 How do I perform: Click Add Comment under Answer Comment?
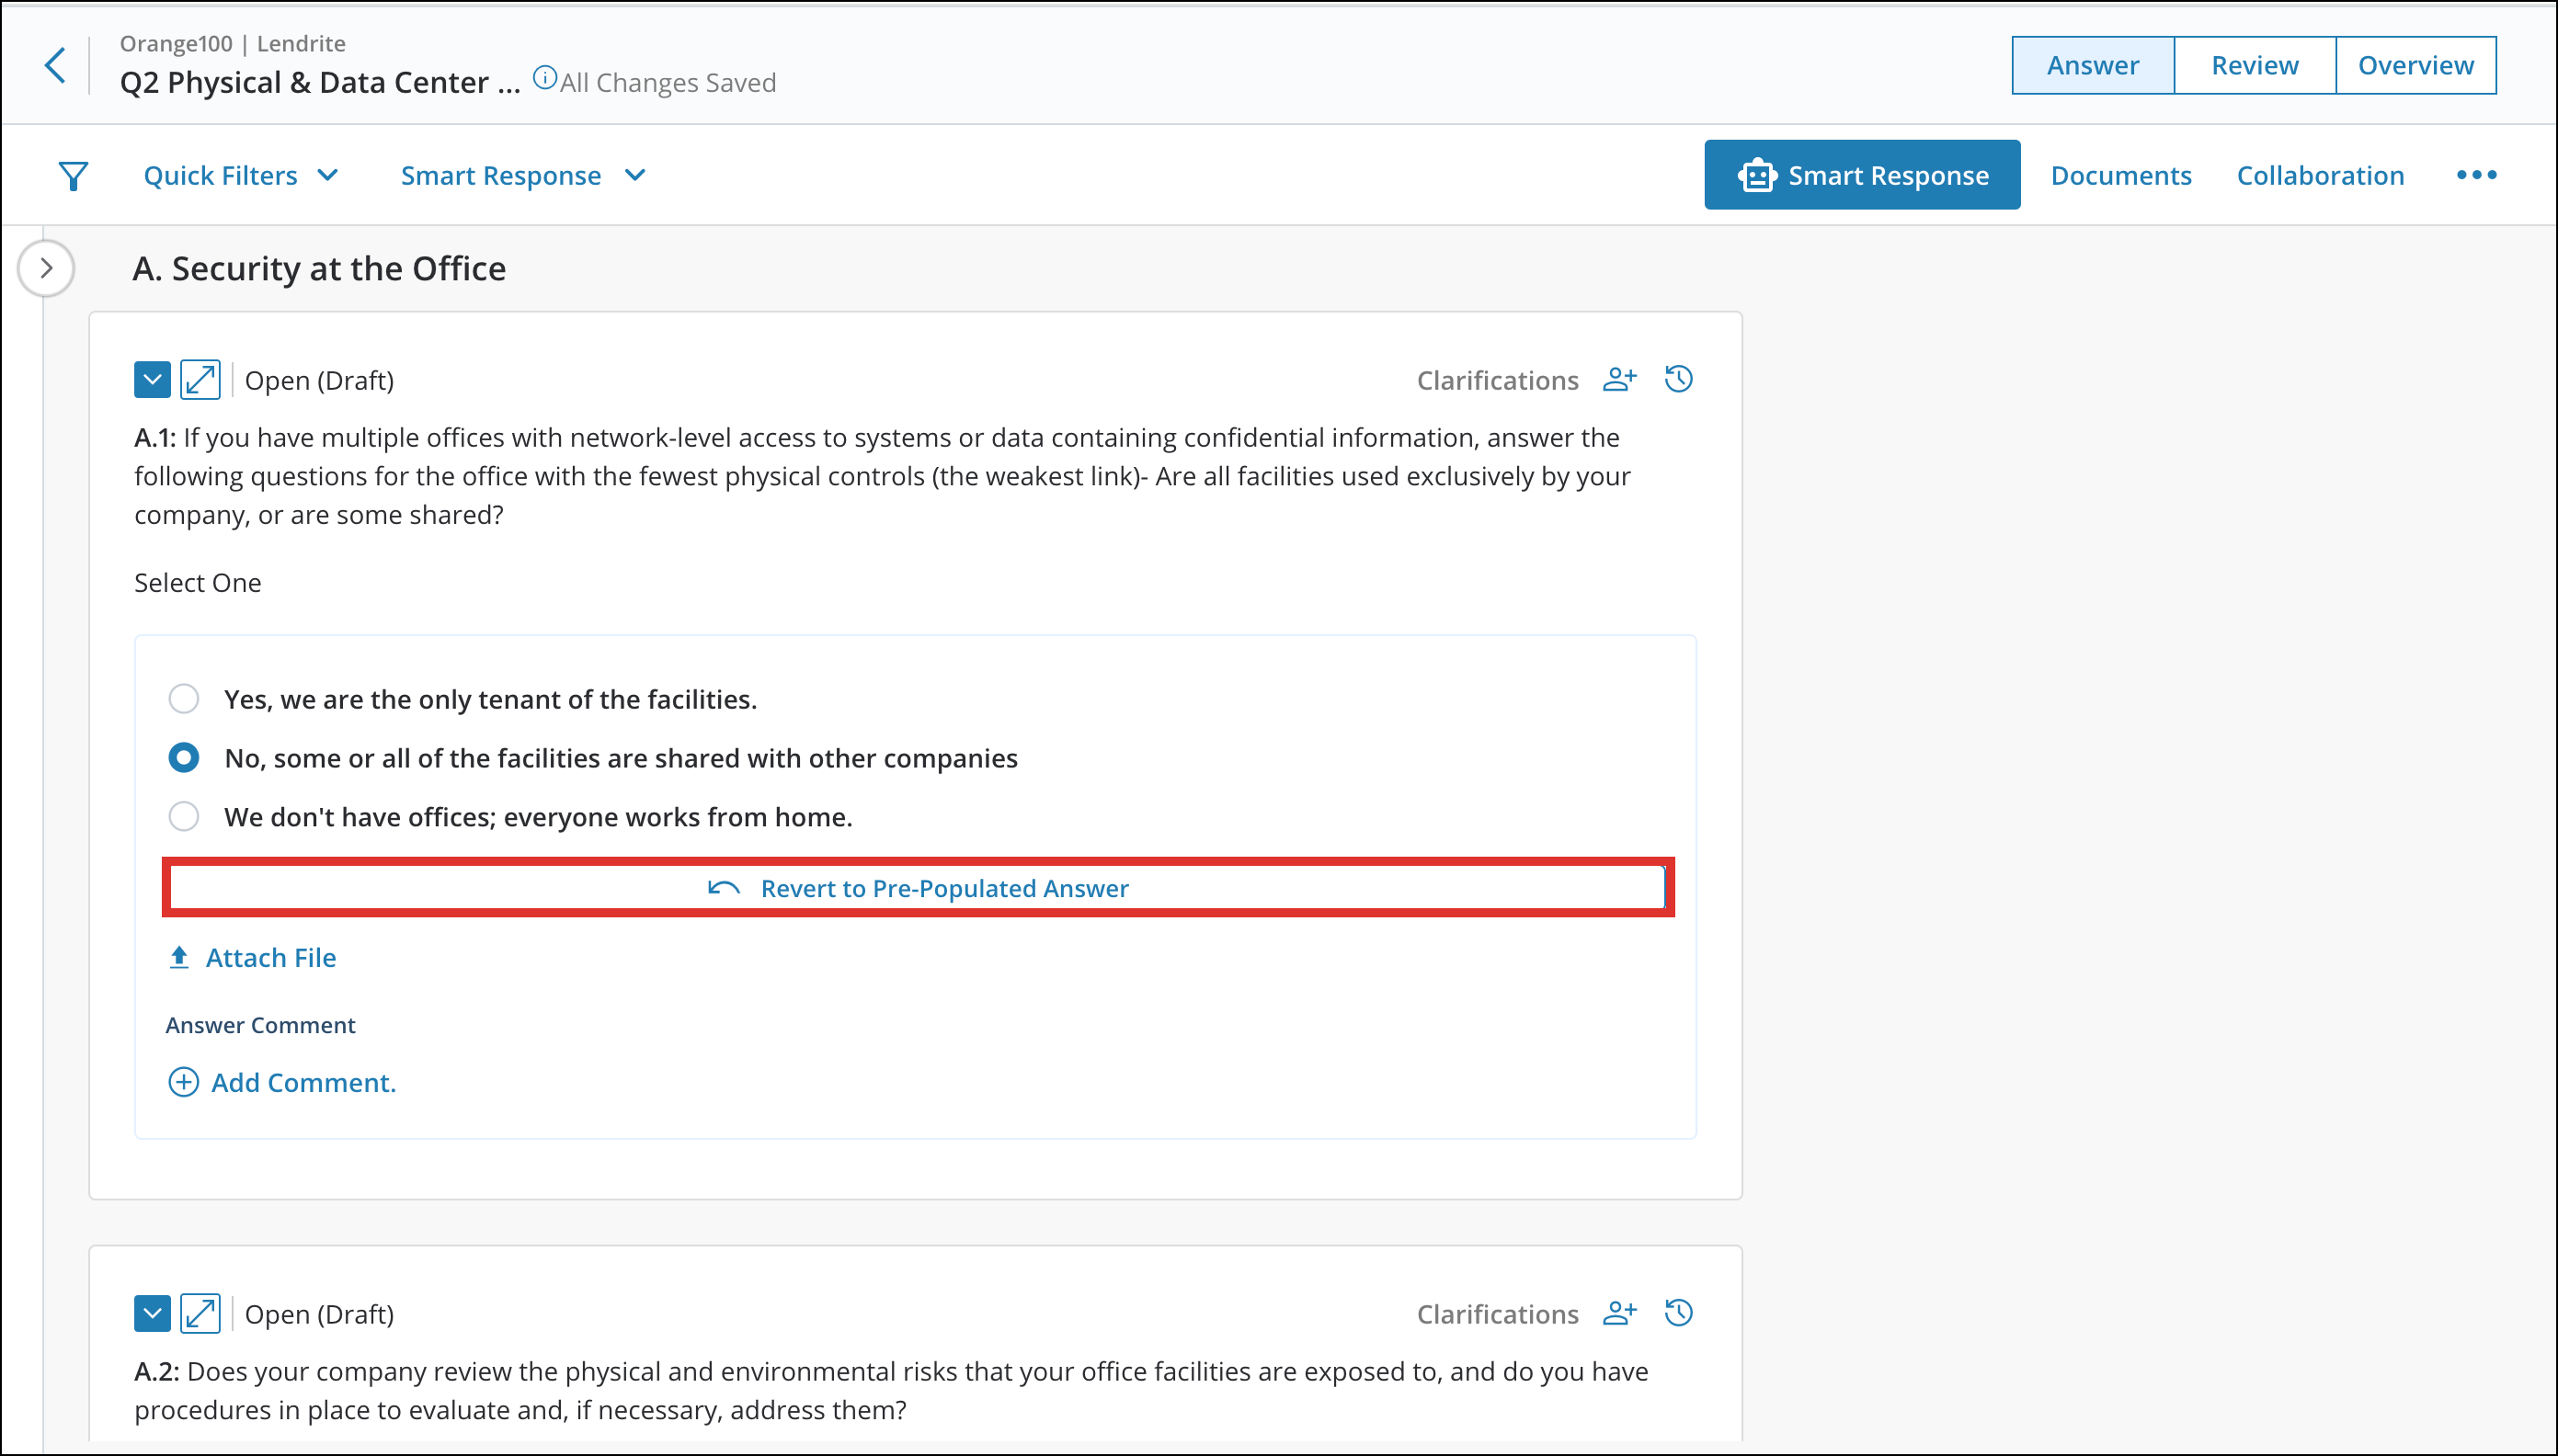tap(282, 1082)
